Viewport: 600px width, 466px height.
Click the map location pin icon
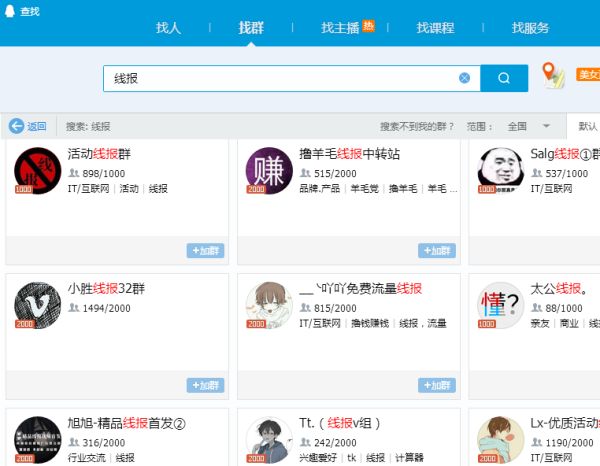(x=552, y=75)
